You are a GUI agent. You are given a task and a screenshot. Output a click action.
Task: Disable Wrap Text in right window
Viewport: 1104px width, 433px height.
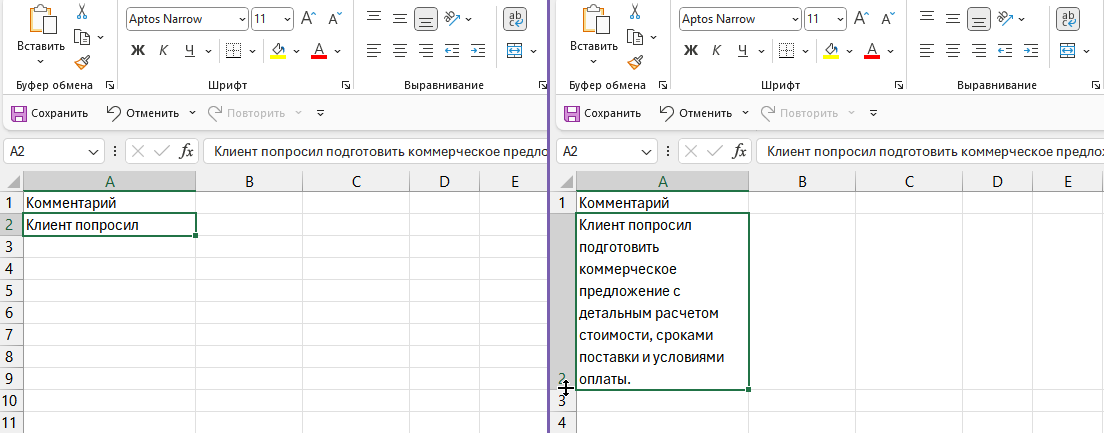[x=1067, y=19]
